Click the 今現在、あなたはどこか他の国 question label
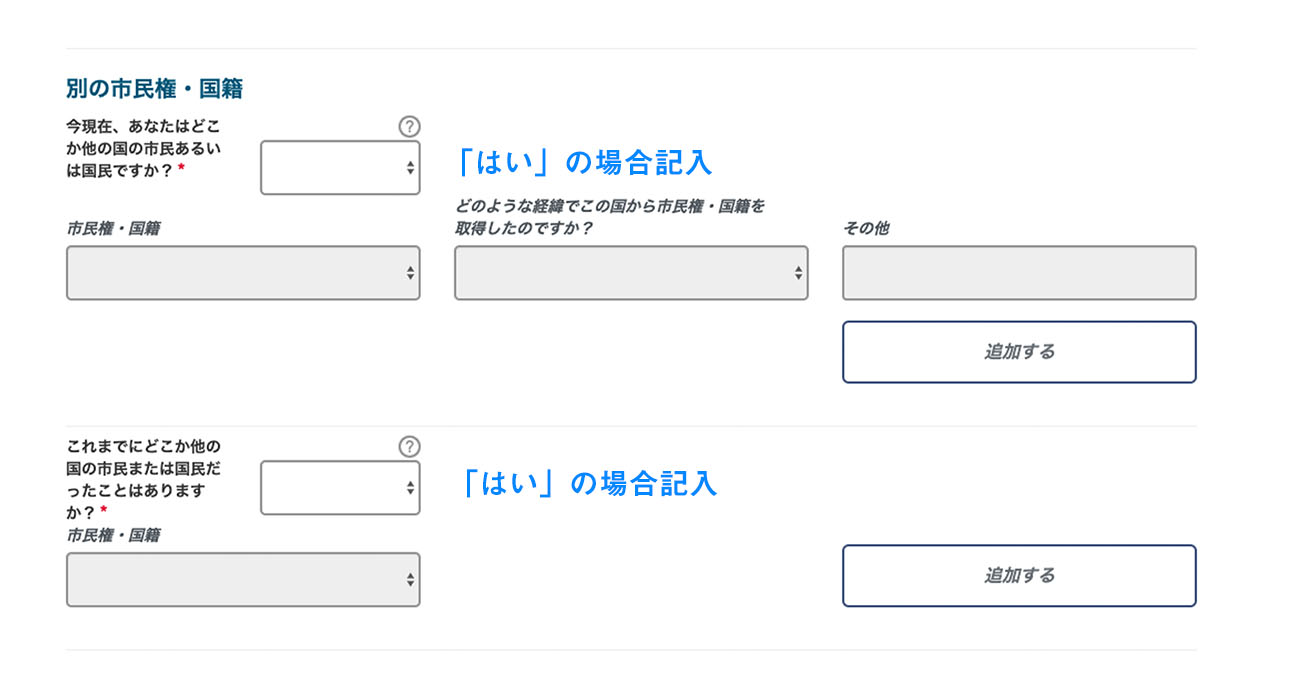 click(143, 148)
